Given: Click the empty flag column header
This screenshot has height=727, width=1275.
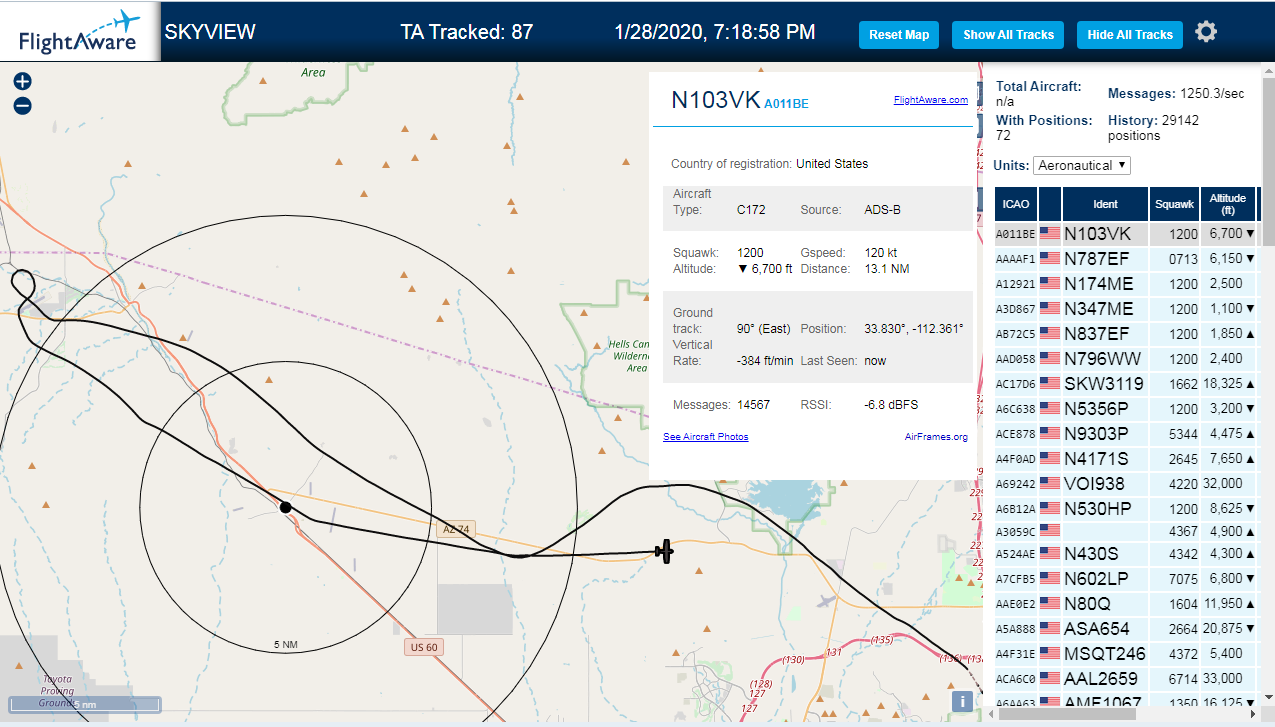Looking at the screenshot, I should (1050, 204).
